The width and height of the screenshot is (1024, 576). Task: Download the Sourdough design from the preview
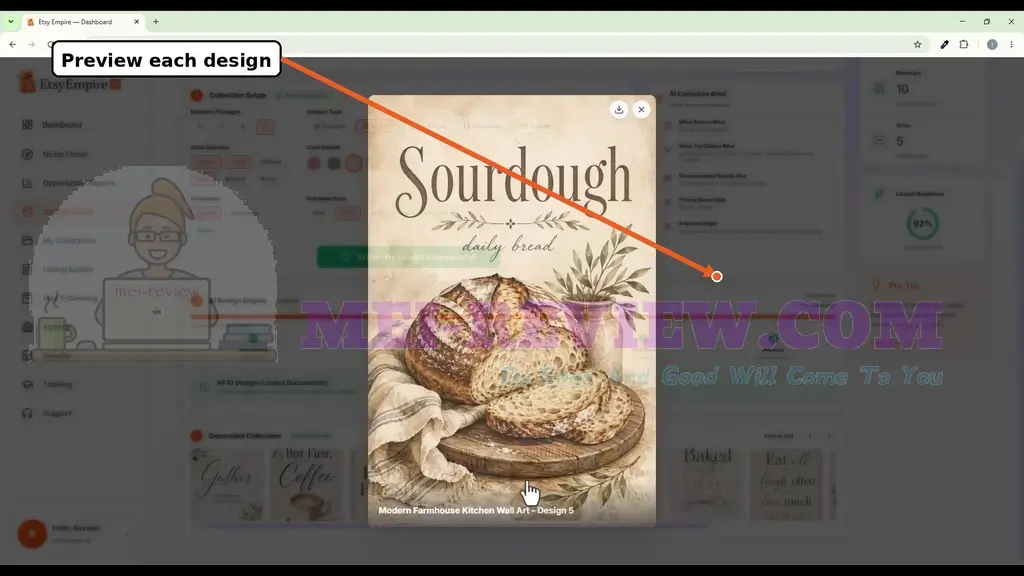point(619,110)
